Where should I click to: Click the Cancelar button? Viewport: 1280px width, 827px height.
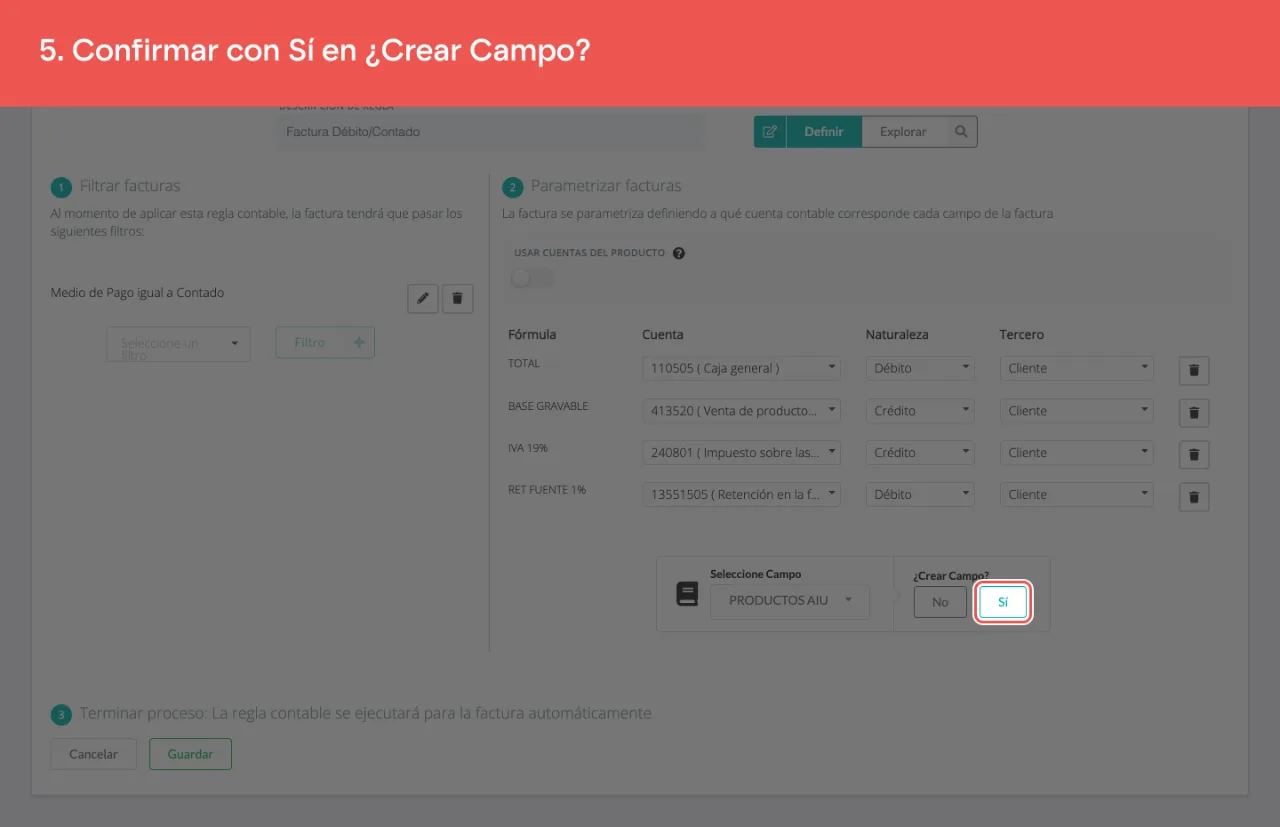93,754
